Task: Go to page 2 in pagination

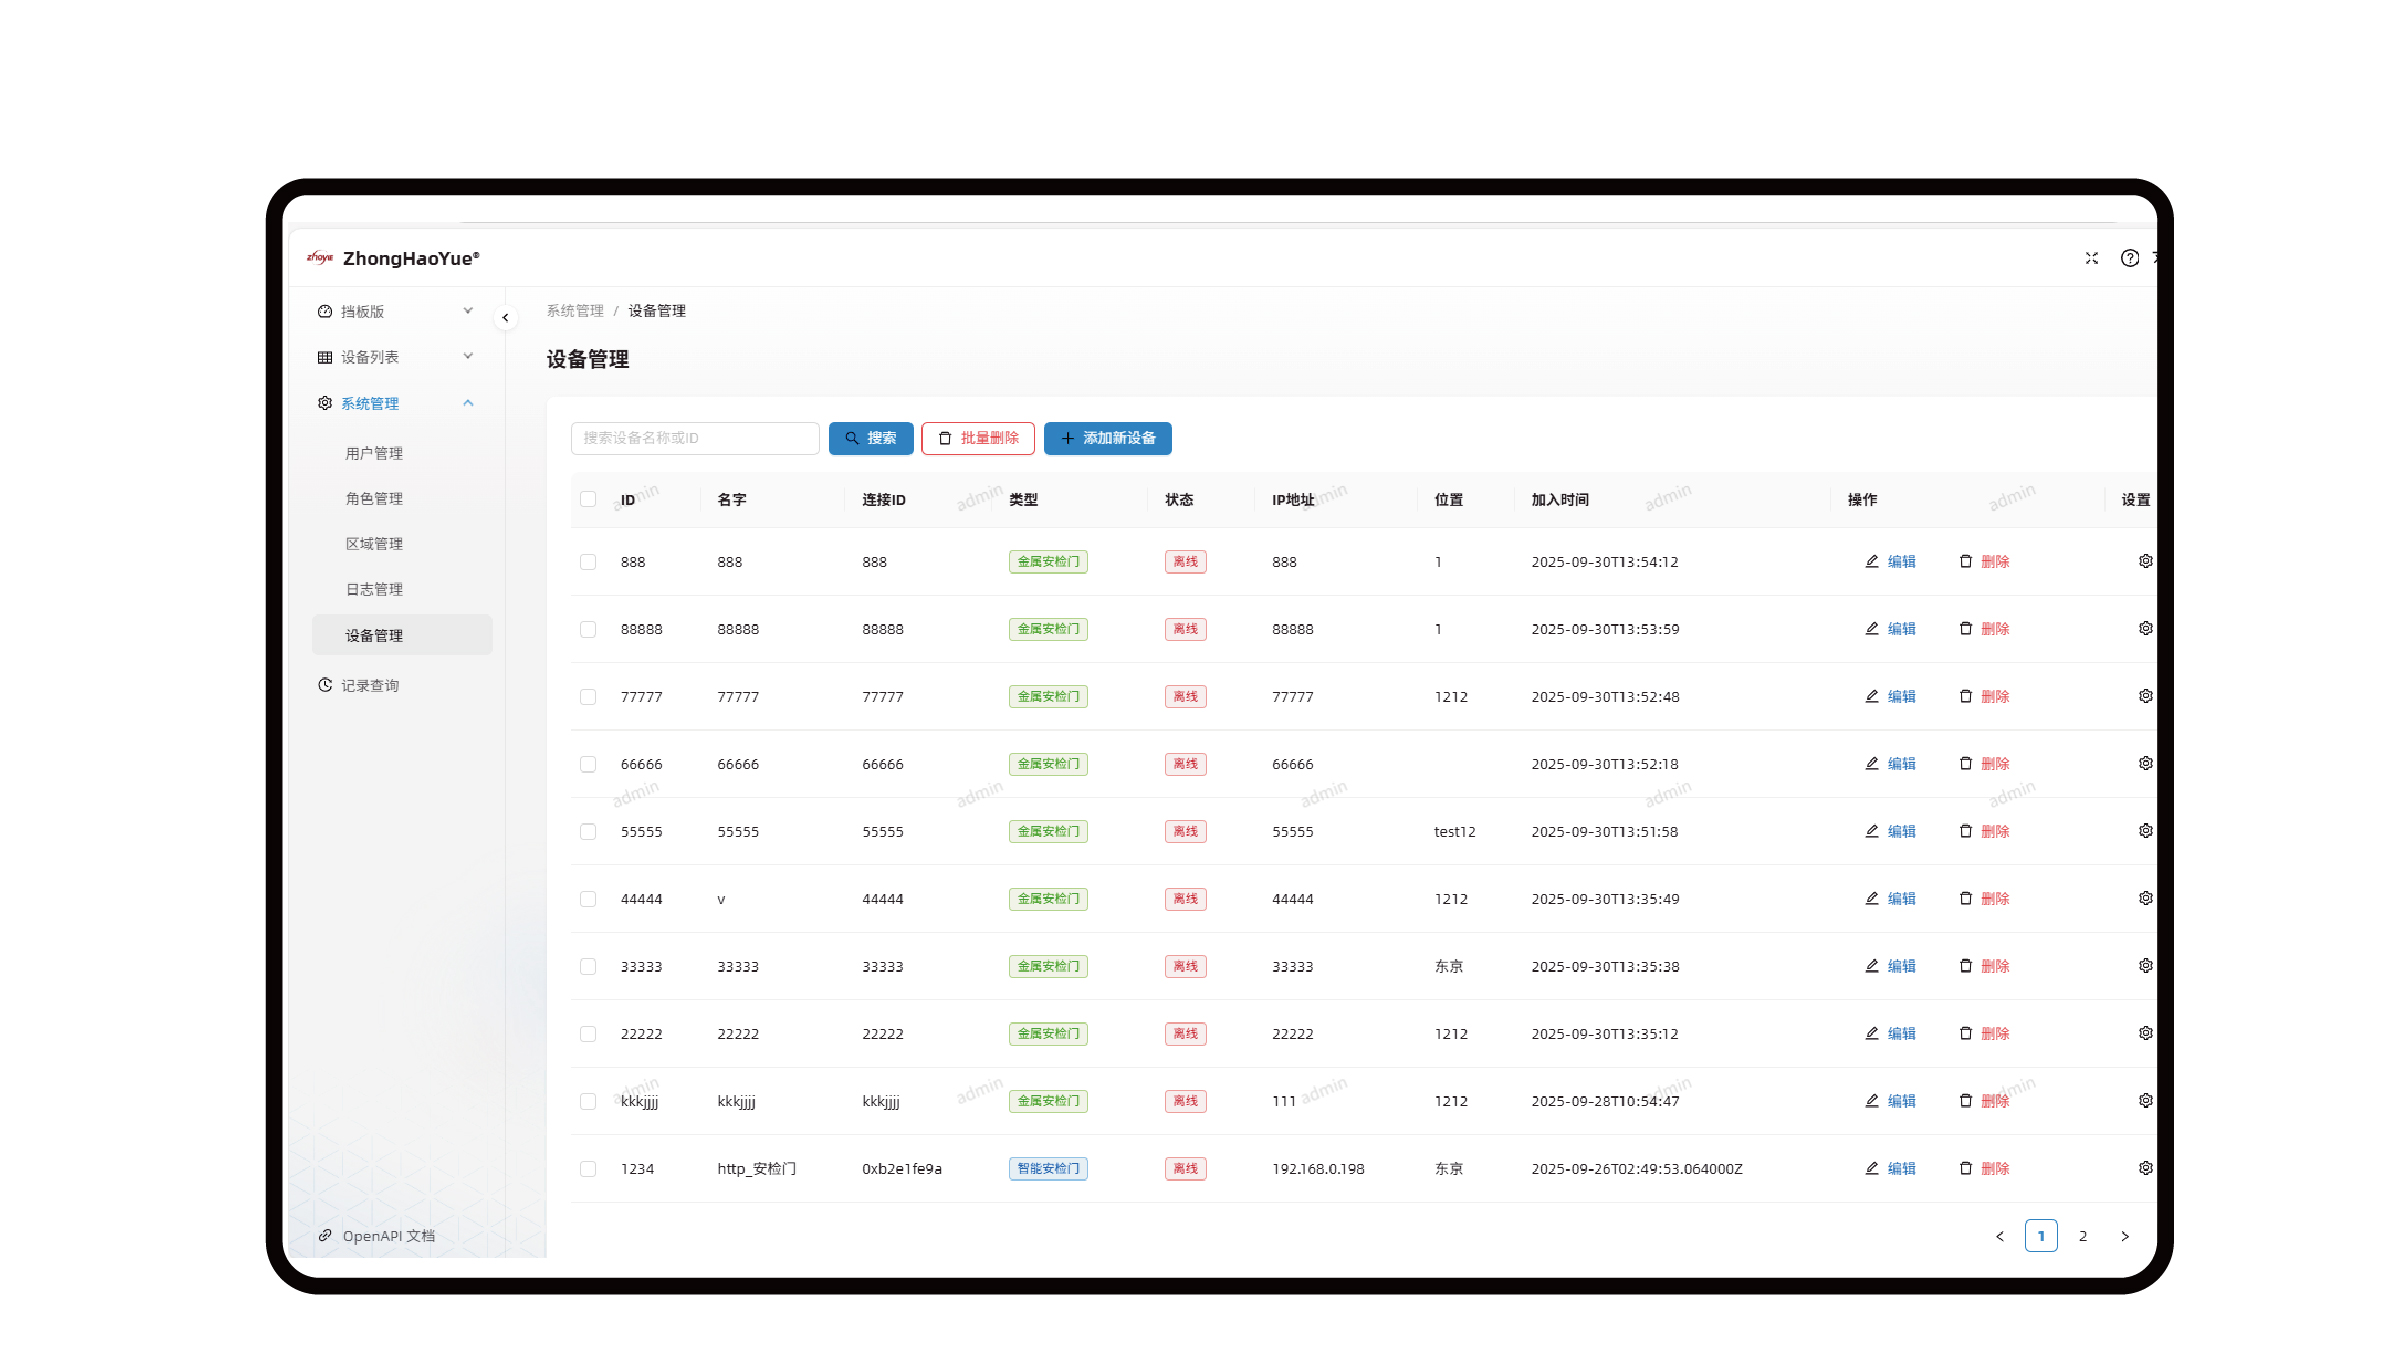Action: (x=2082, y=1237)
